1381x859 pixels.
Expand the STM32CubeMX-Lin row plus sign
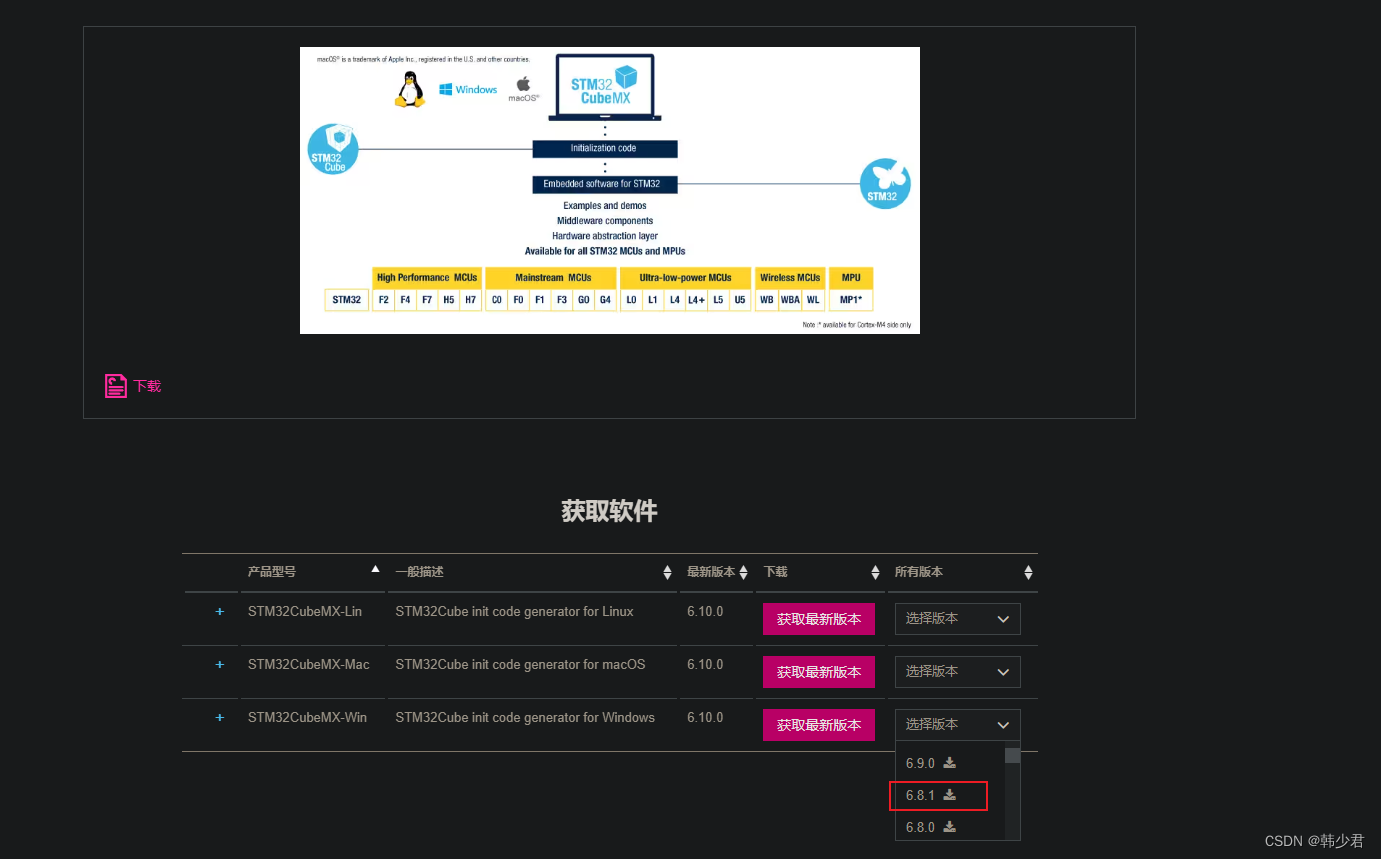[220, 611]
